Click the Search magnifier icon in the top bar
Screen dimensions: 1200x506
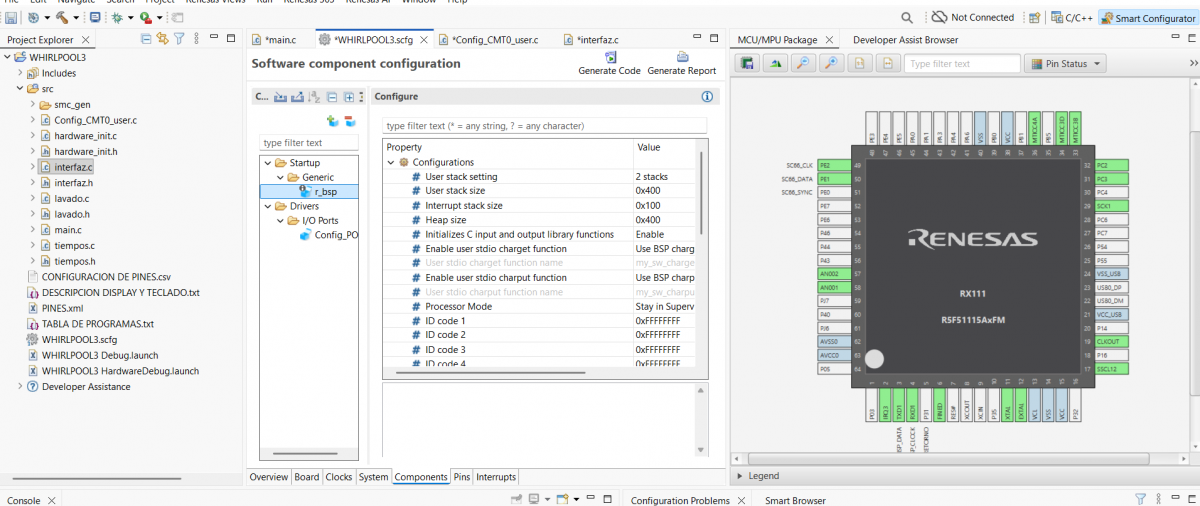pyautogui.click(x=907, y=18)
